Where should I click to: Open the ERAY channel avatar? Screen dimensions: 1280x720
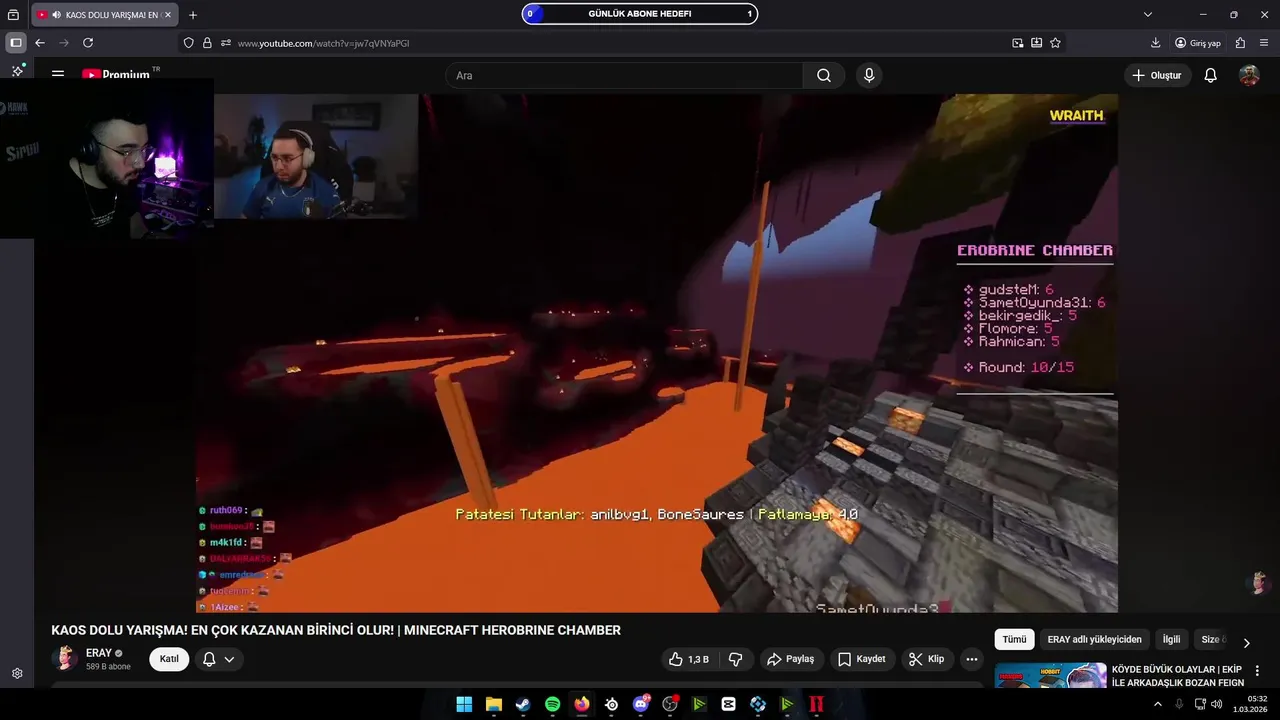point(65,658)
